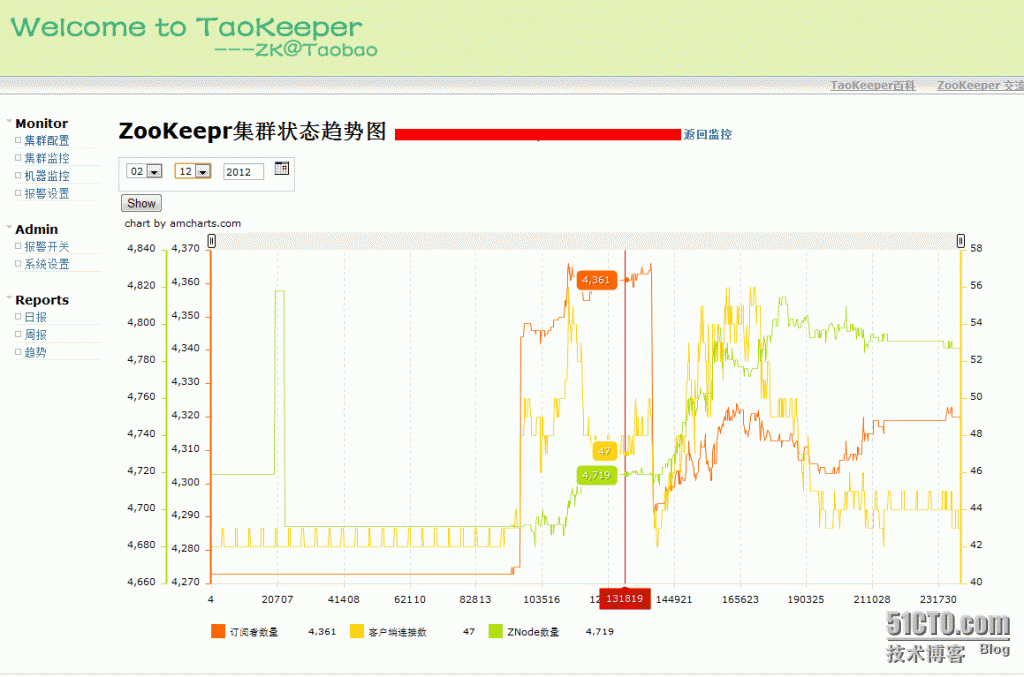Click the yellow 47 value balloon
The height and width of the screenshot is (677, 1024).
(604, 451)
